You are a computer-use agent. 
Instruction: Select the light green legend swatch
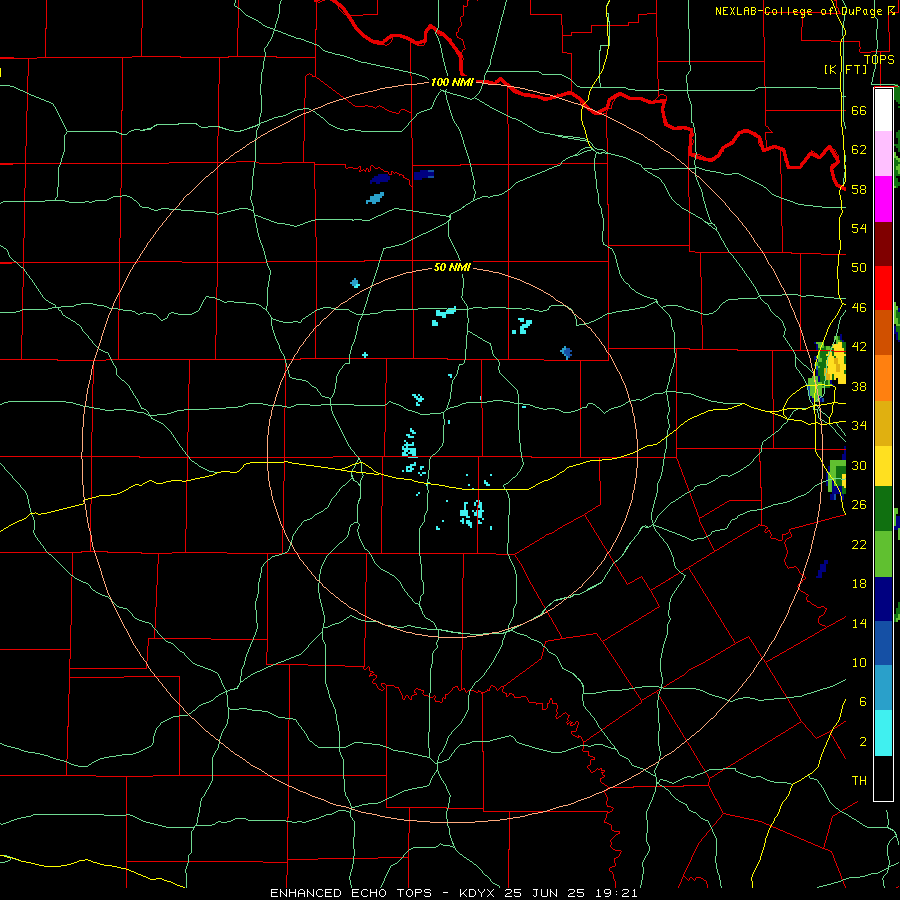[883, 554]
